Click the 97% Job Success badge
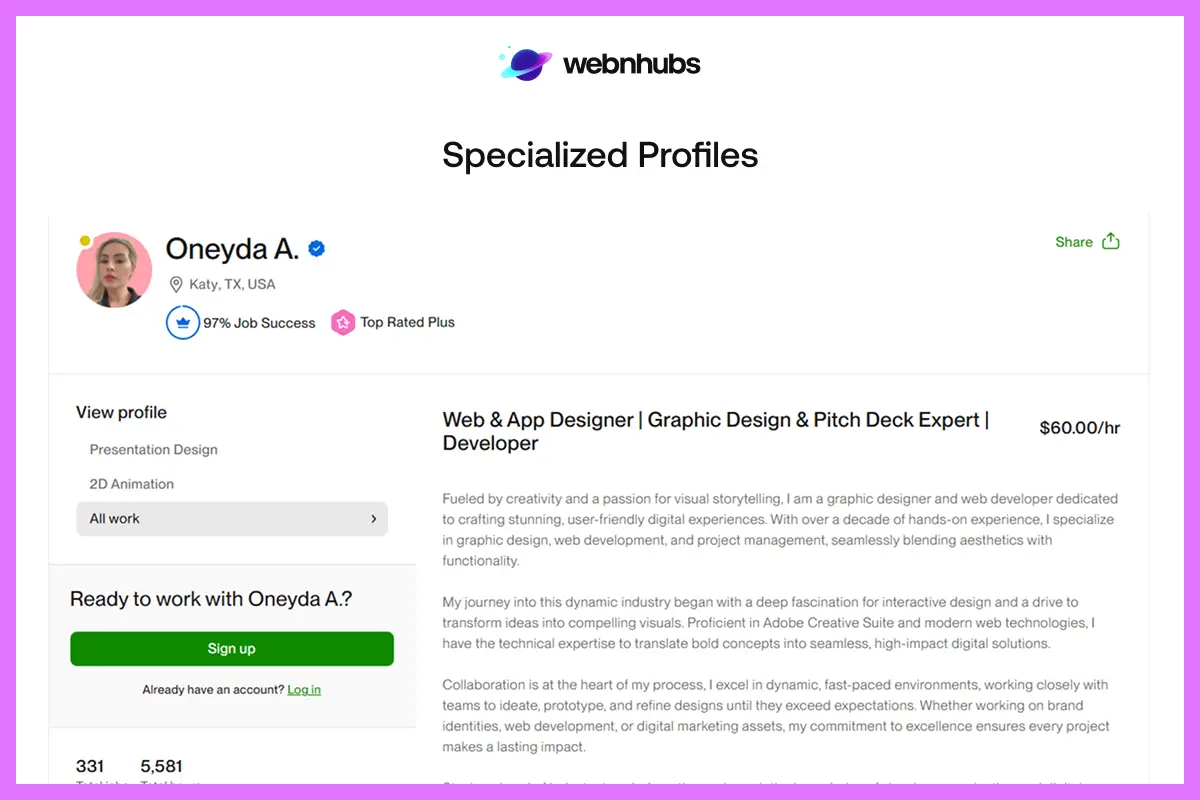 240,322
